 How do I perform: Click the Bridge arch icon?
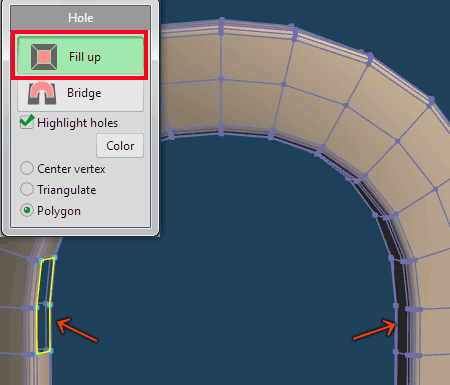coord(42,93)
